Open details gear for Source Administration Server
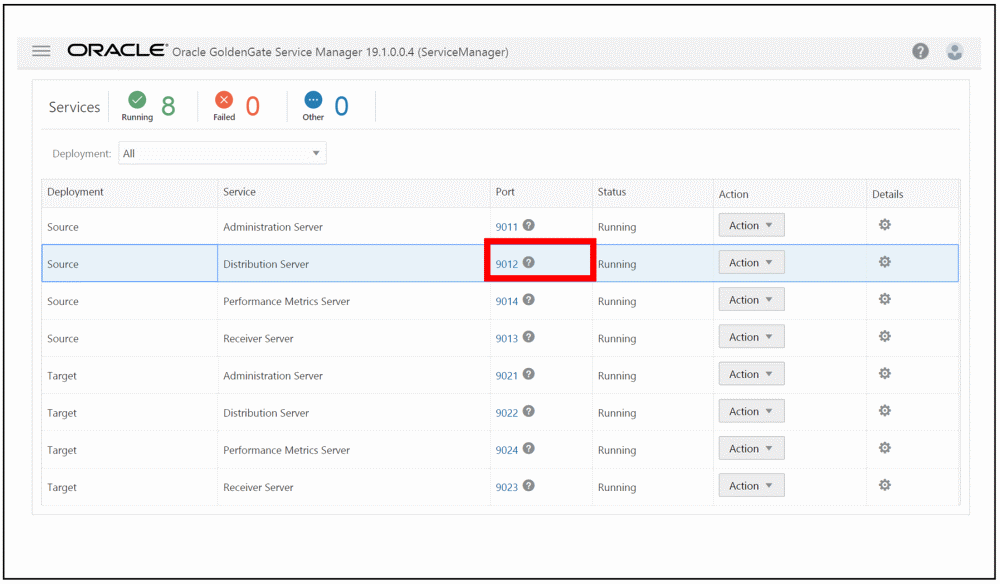The height and width of the screenshot is (584, 1000). click(884, 225)
